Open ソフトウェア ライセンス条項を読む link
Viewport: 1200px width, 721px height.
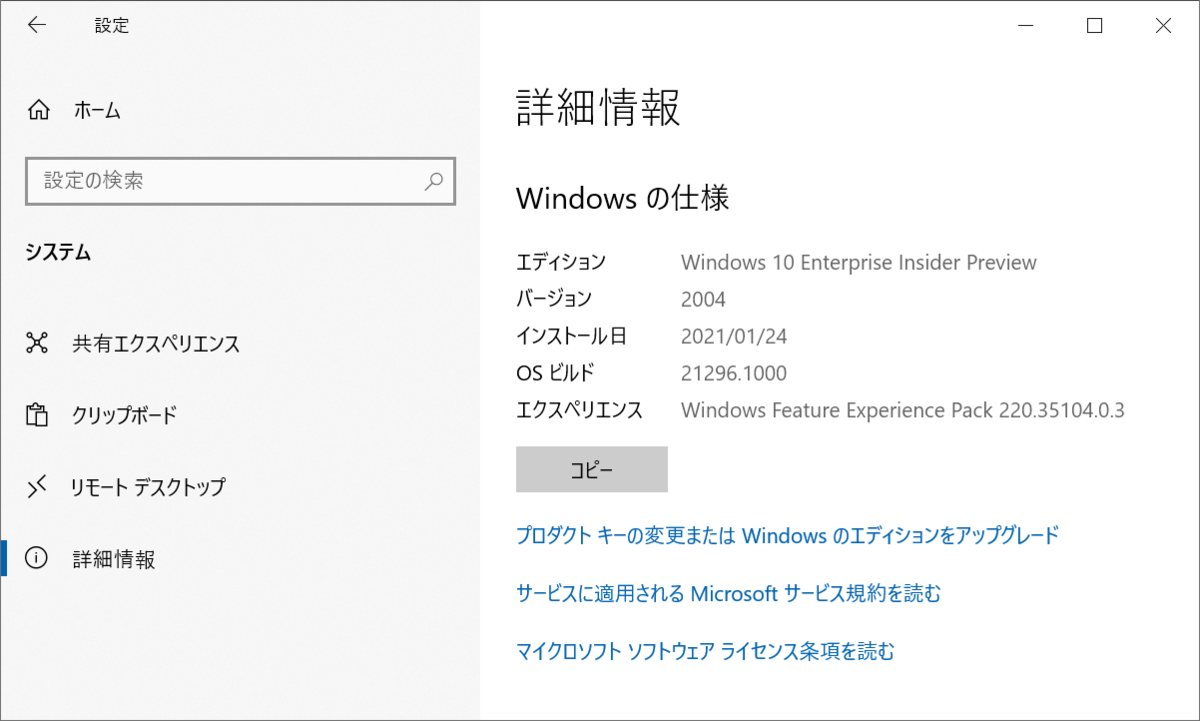pyautogui.click(x=705, y=652)
